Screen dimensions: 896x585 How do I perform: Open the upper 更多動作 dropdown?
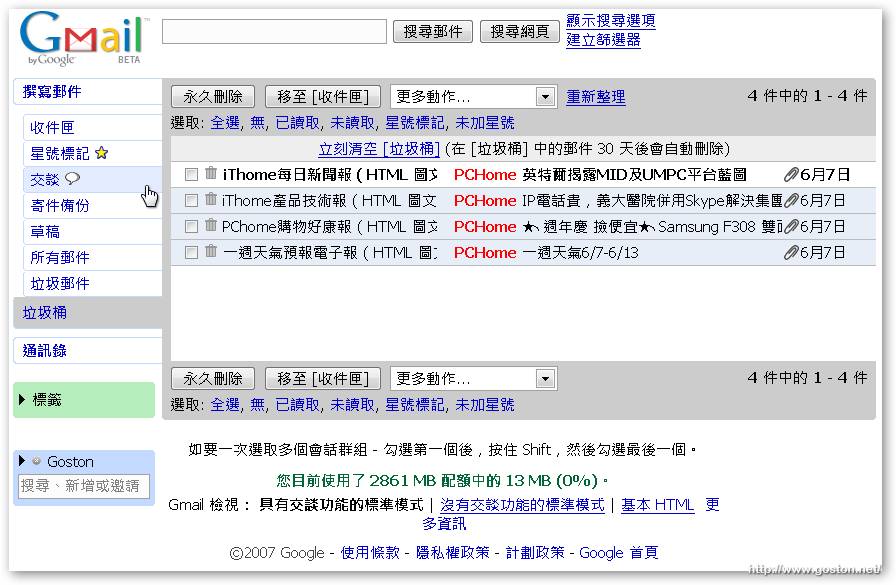[473, 97]
